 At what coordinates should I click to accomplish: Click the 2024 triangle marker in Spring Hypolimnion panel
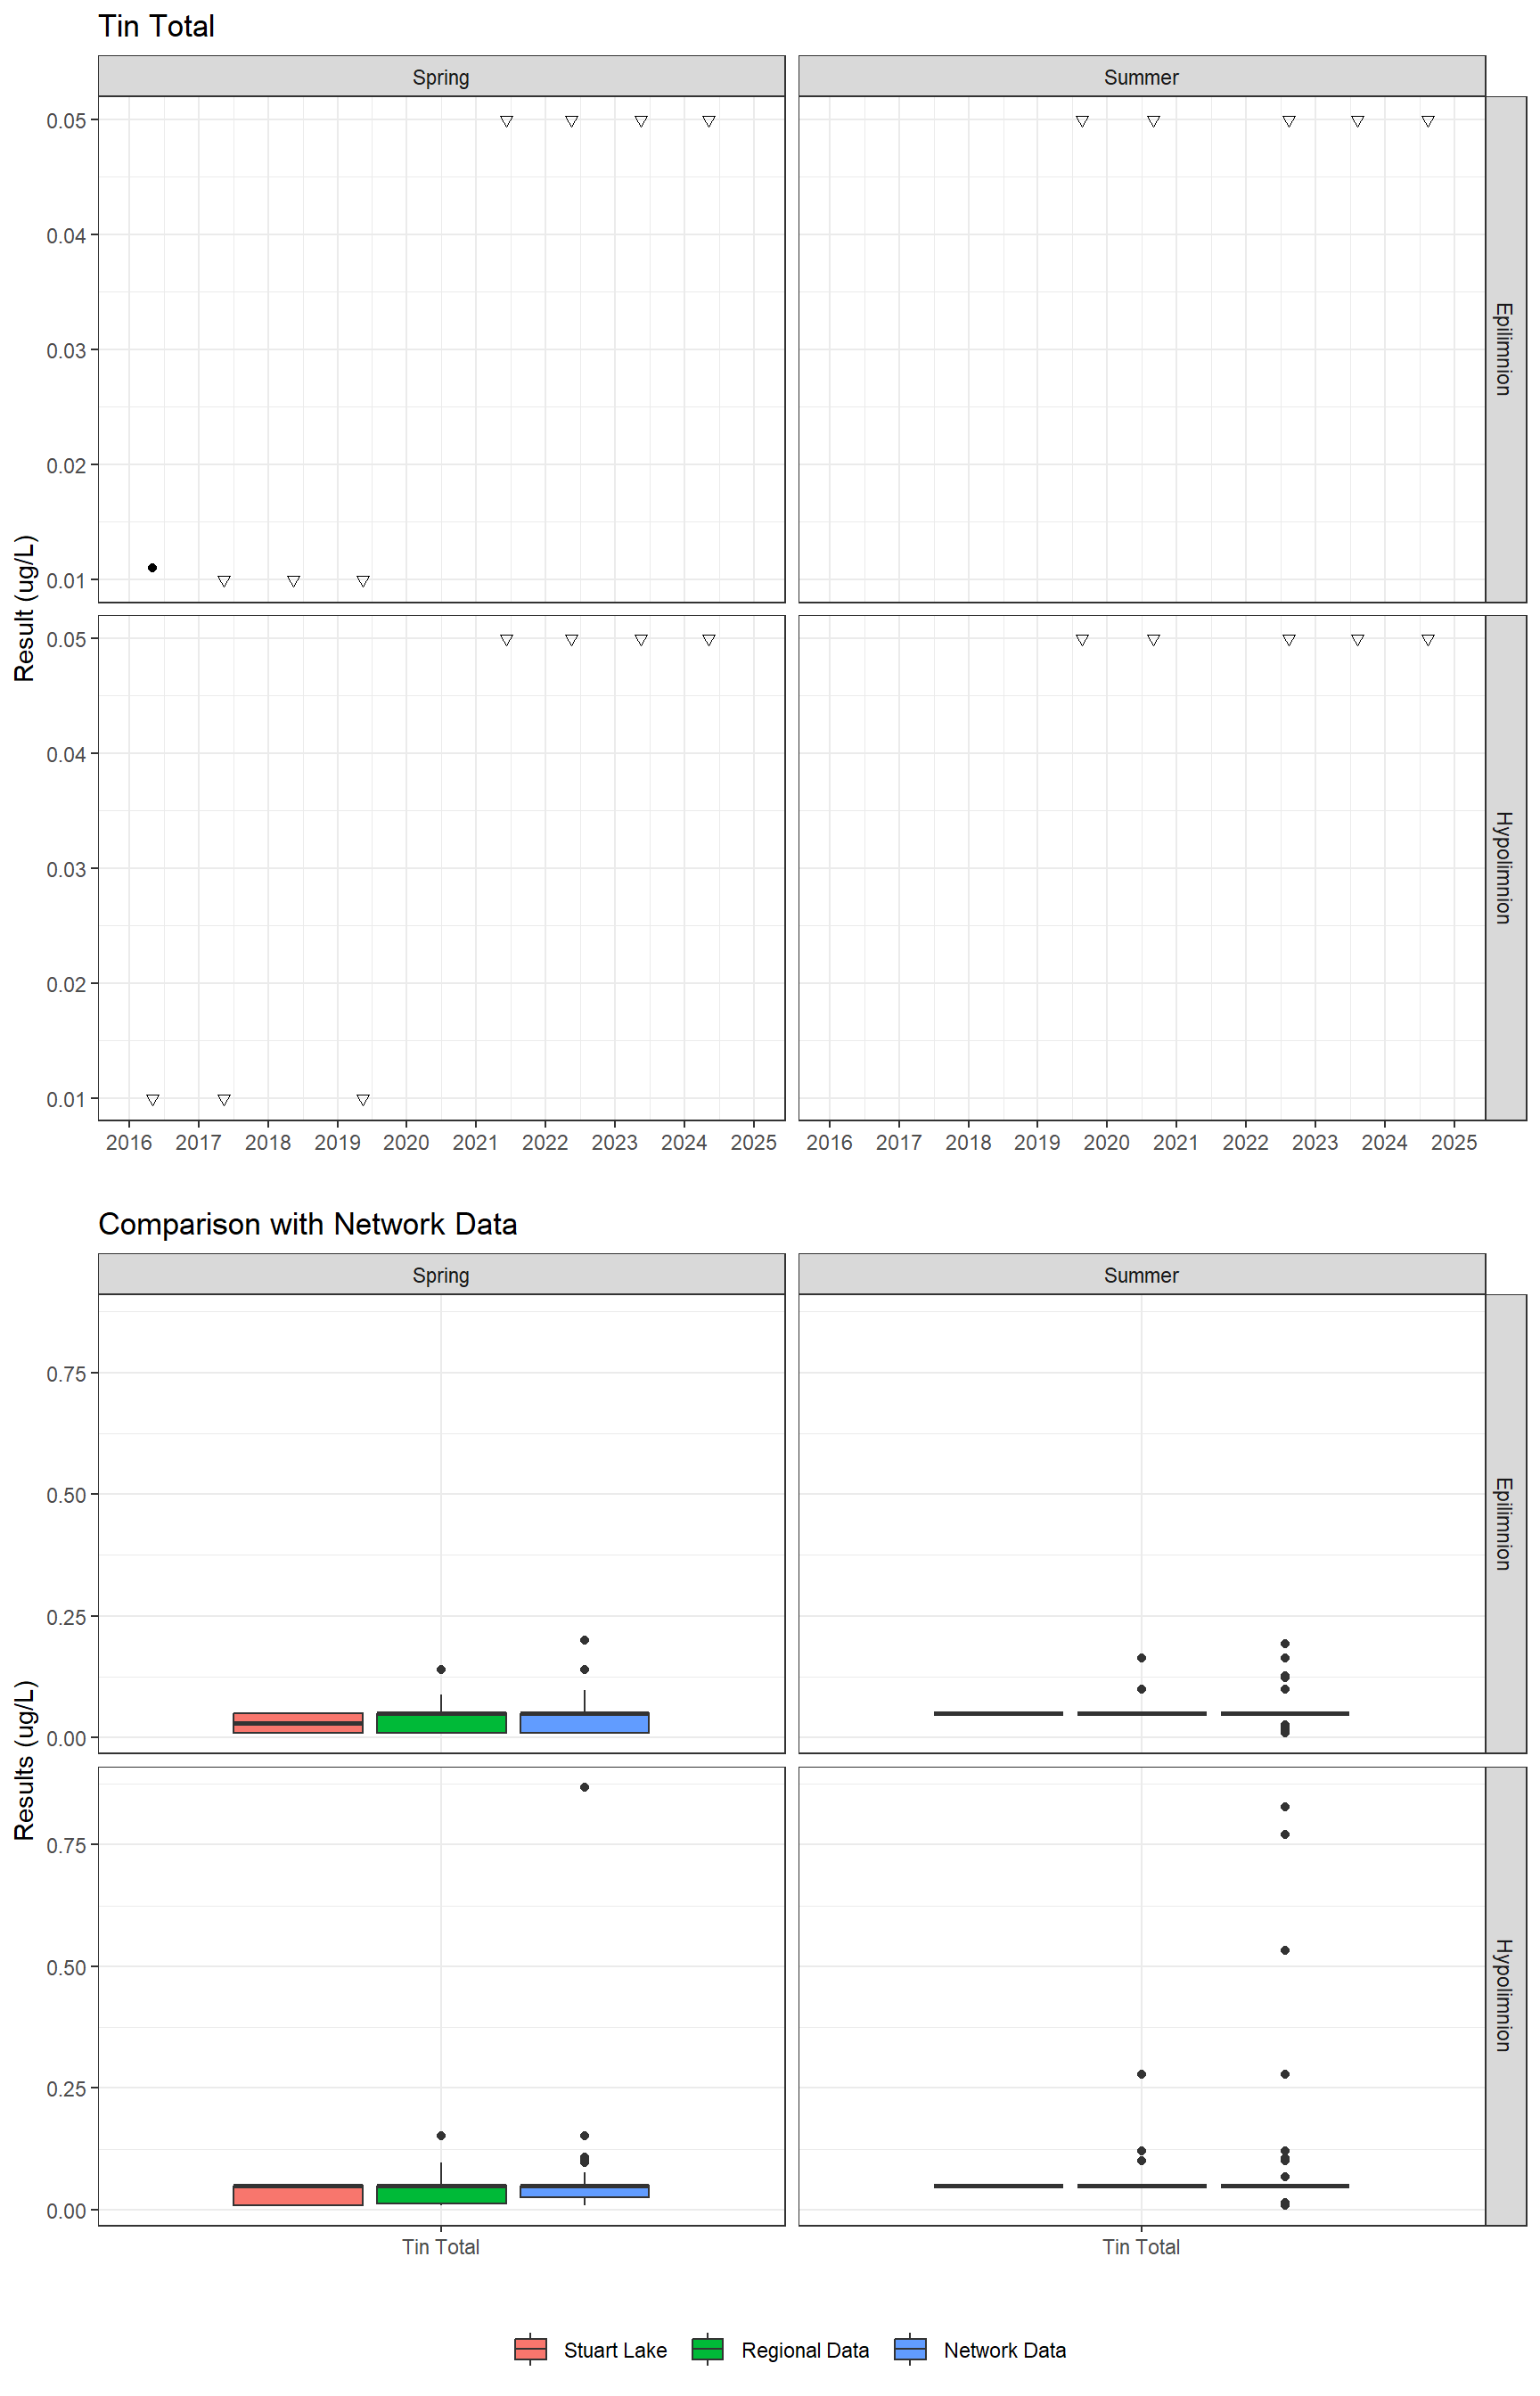708,640
